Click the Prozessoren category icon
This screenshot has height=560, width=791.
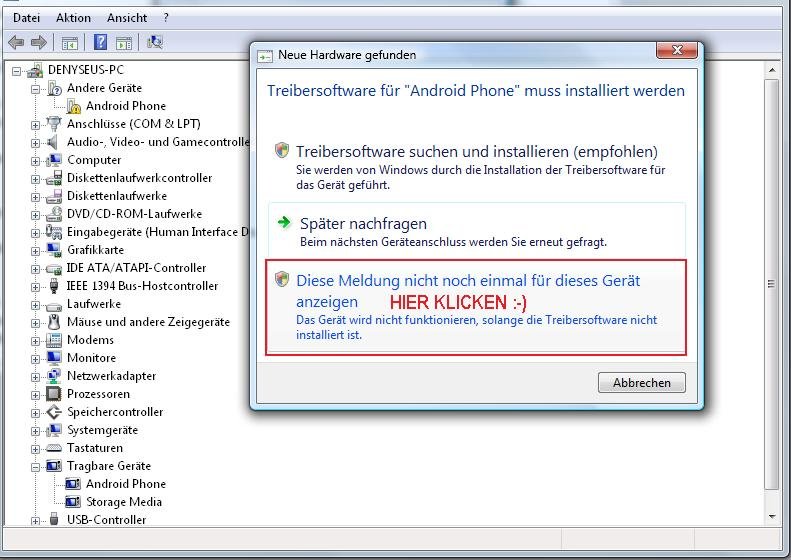54,394
